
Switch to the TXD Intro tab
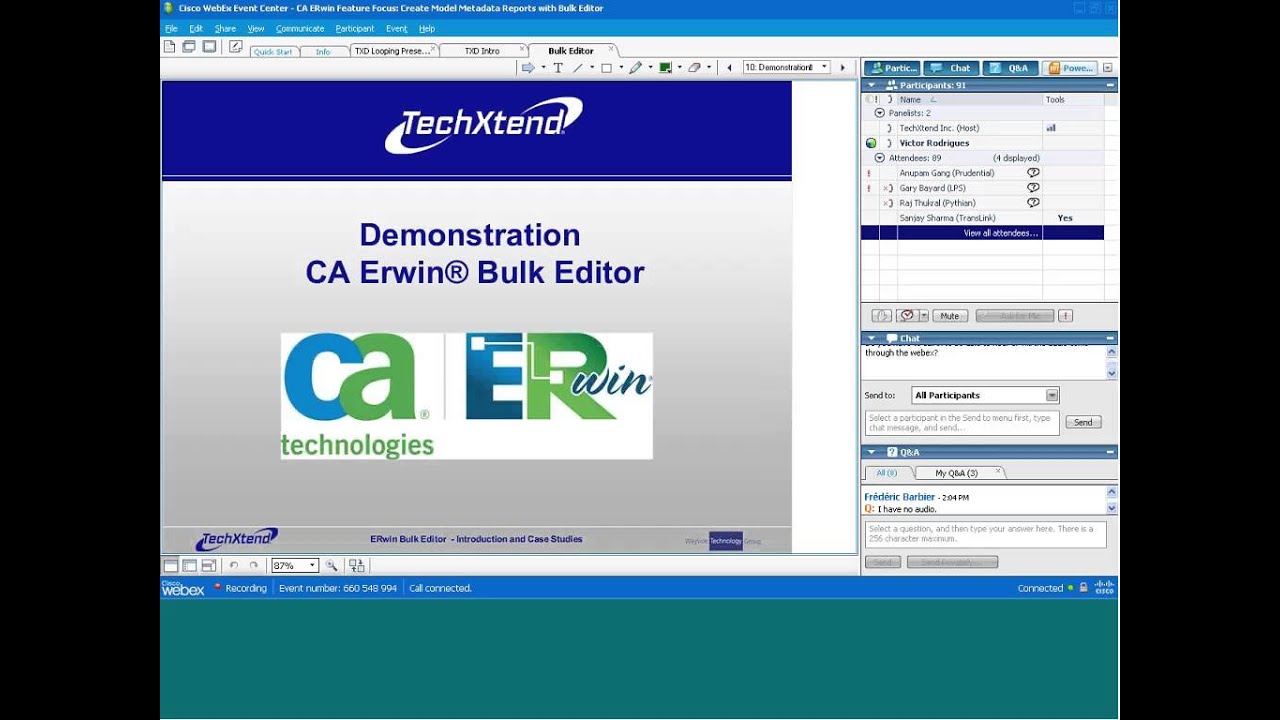click(x=482, y=51)
